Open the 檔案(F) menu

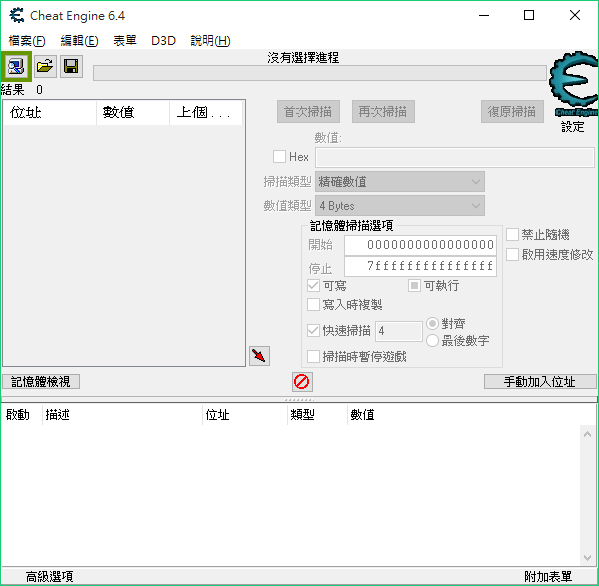[x=27, y=40]
